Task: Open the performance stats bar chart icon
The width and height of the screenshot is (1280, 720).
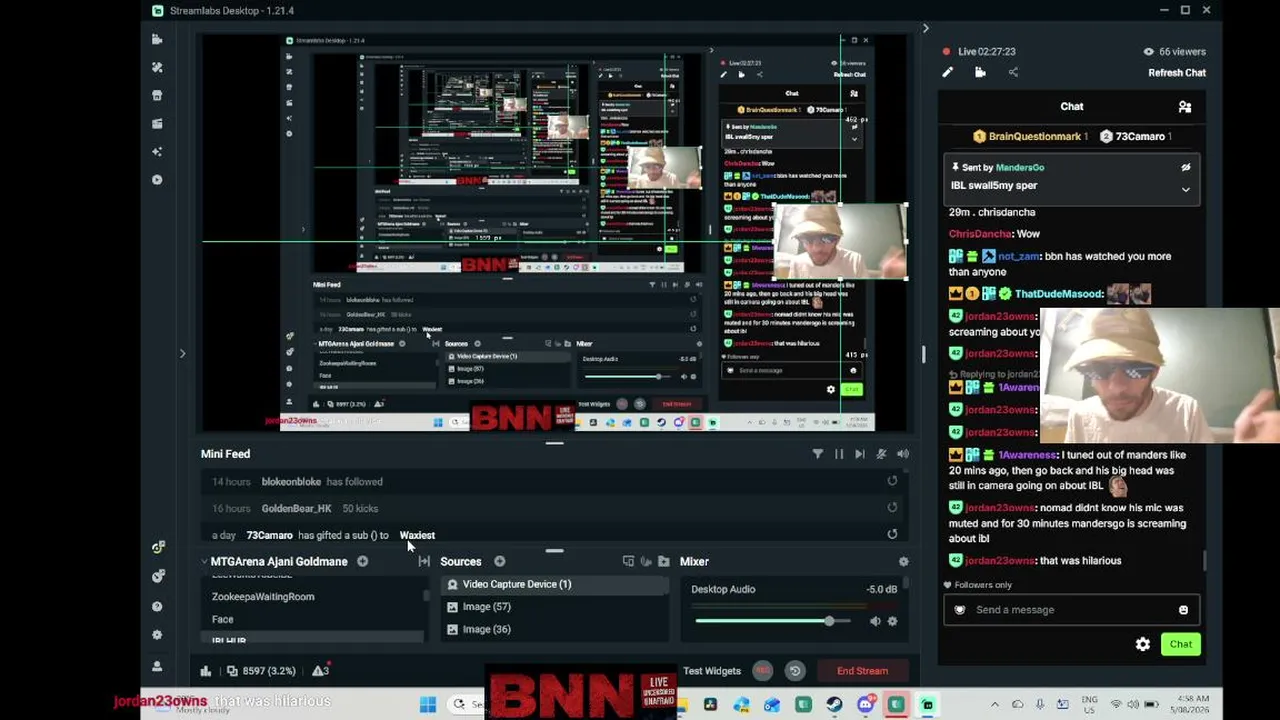Action: point(206,671)
